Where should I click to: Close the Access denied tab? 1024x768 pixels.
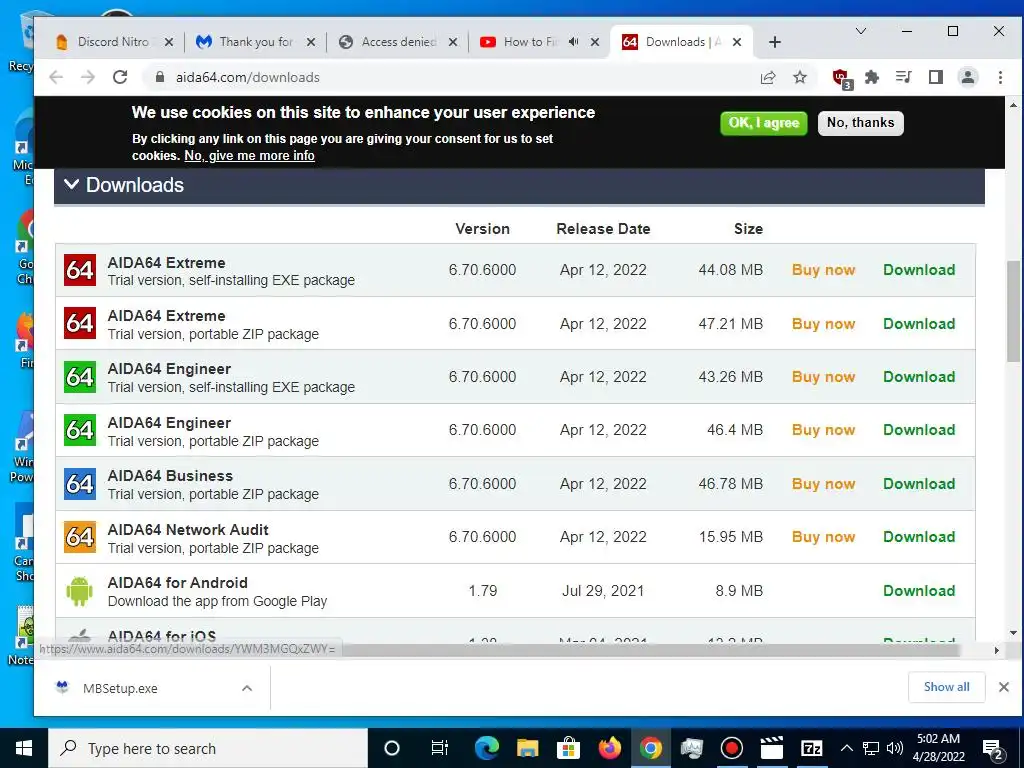tap(453, 42)
